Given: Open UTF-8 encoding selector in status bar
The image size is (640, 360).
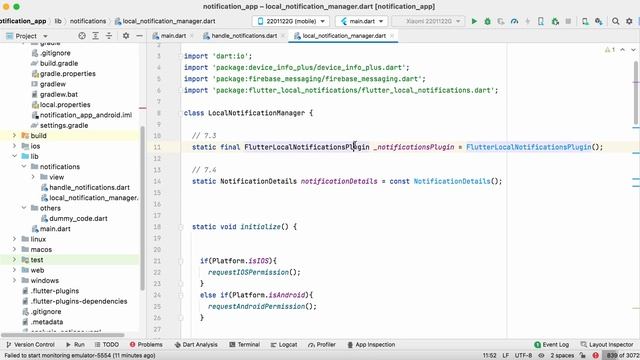Looking at the screenshot, I should click(x=523, y=356).
